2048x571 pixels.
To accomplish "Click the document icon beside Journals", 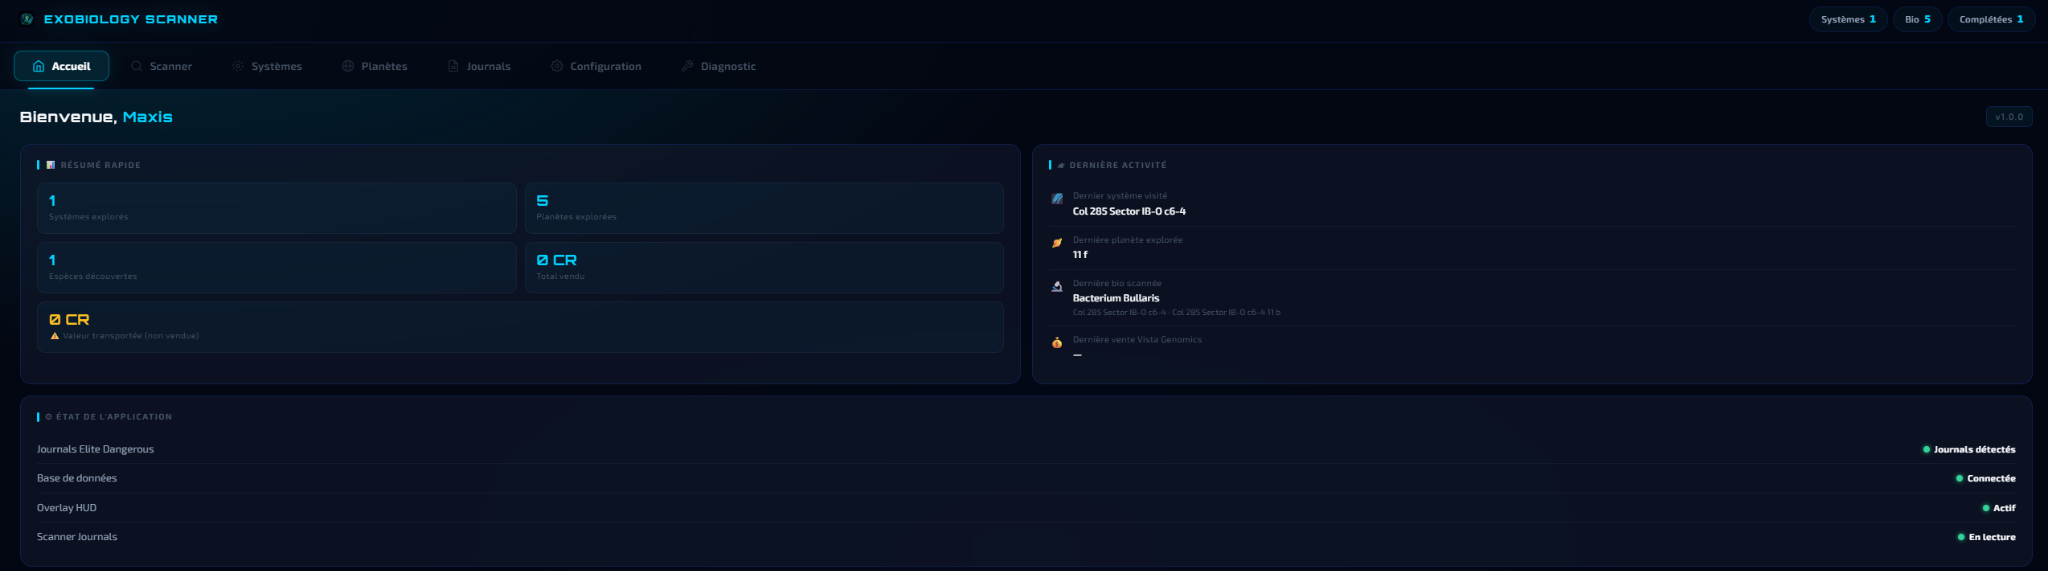I will tap(453, 66).
